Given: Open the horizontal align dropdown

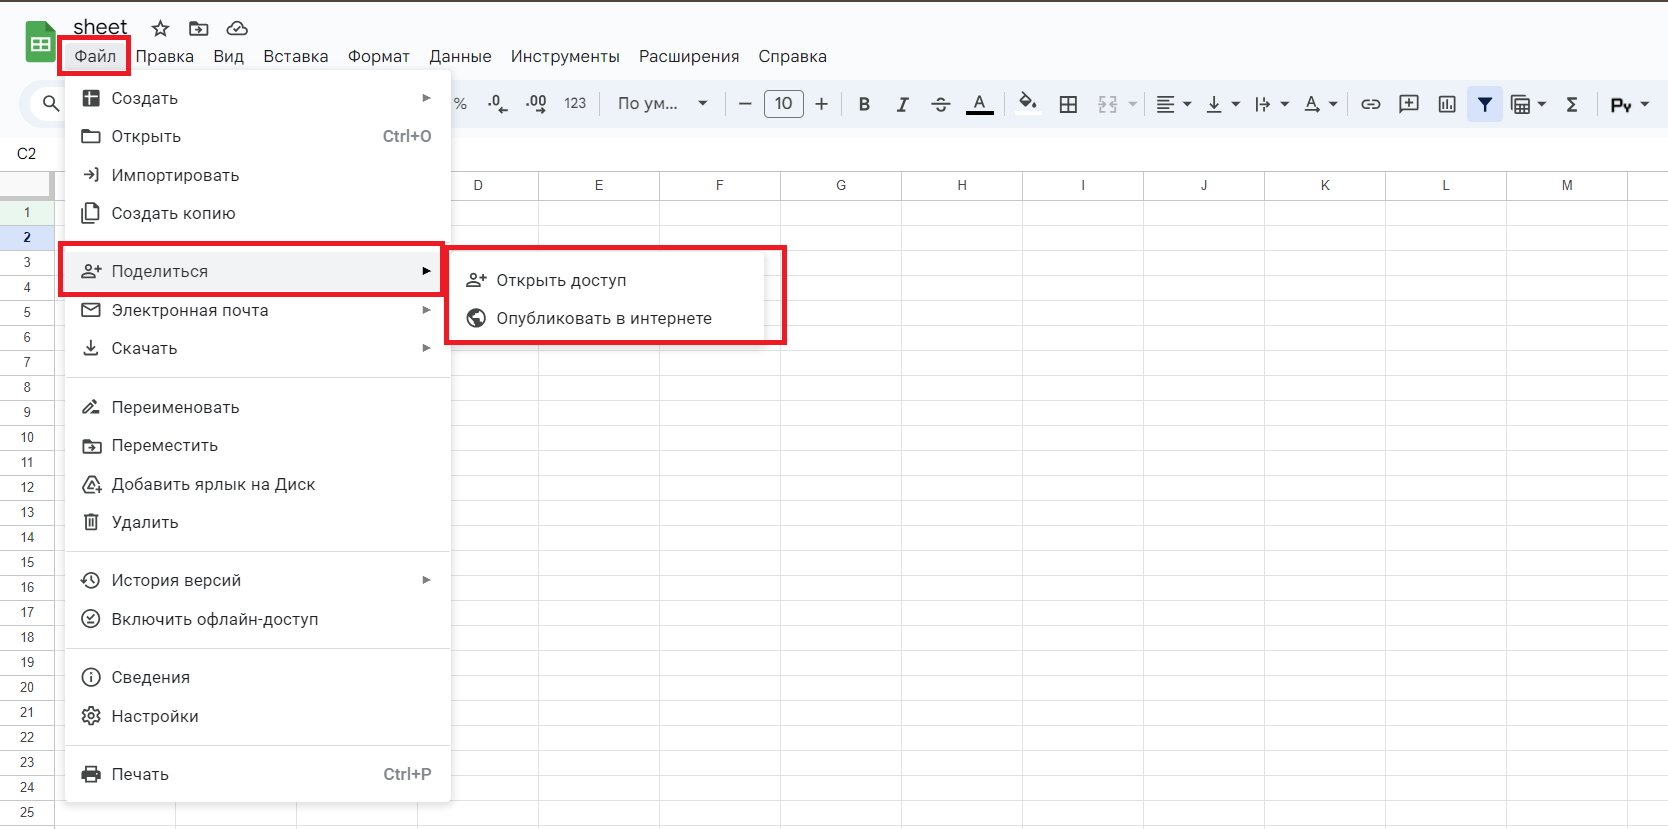Looking at the screenshot, I should (x=1173, y=104).
